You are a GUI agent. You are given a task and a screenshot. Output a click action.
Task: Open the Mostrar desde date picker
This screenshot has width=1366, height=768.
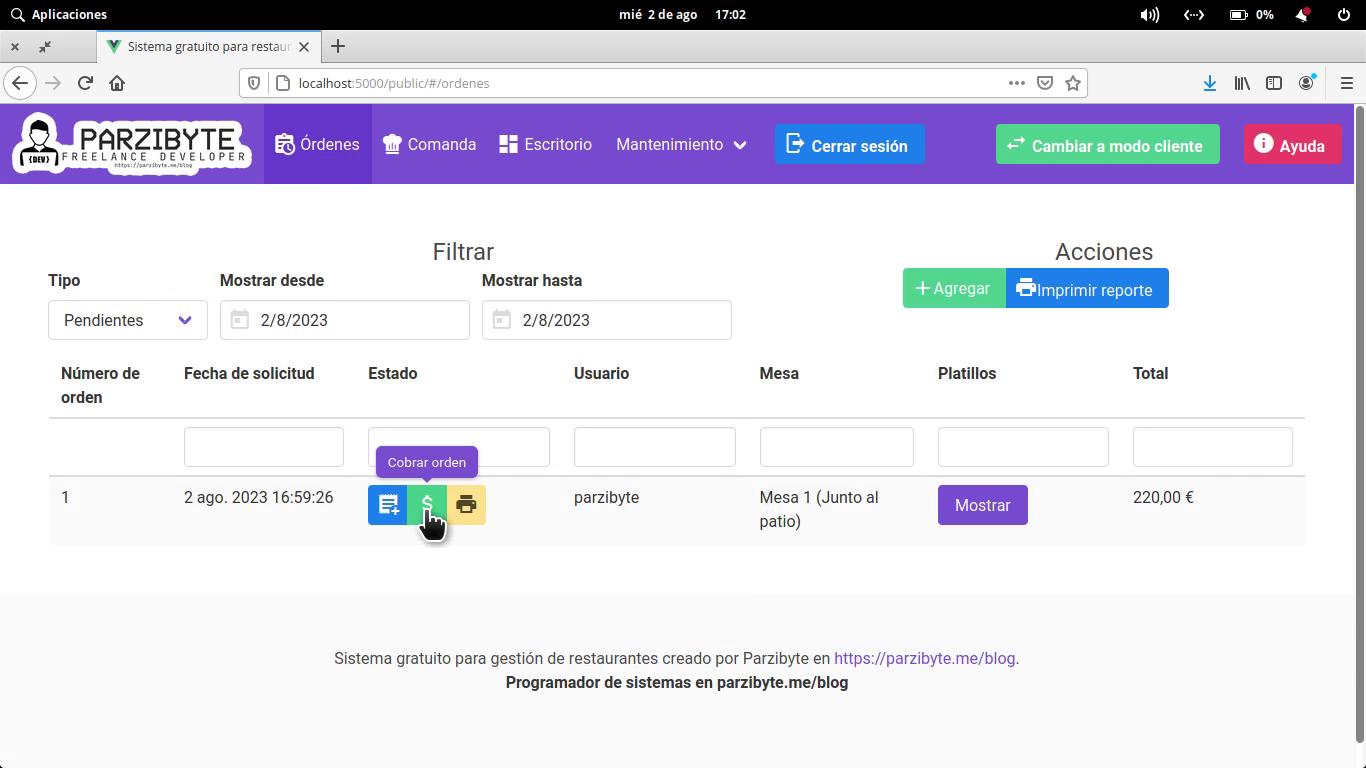345,320
